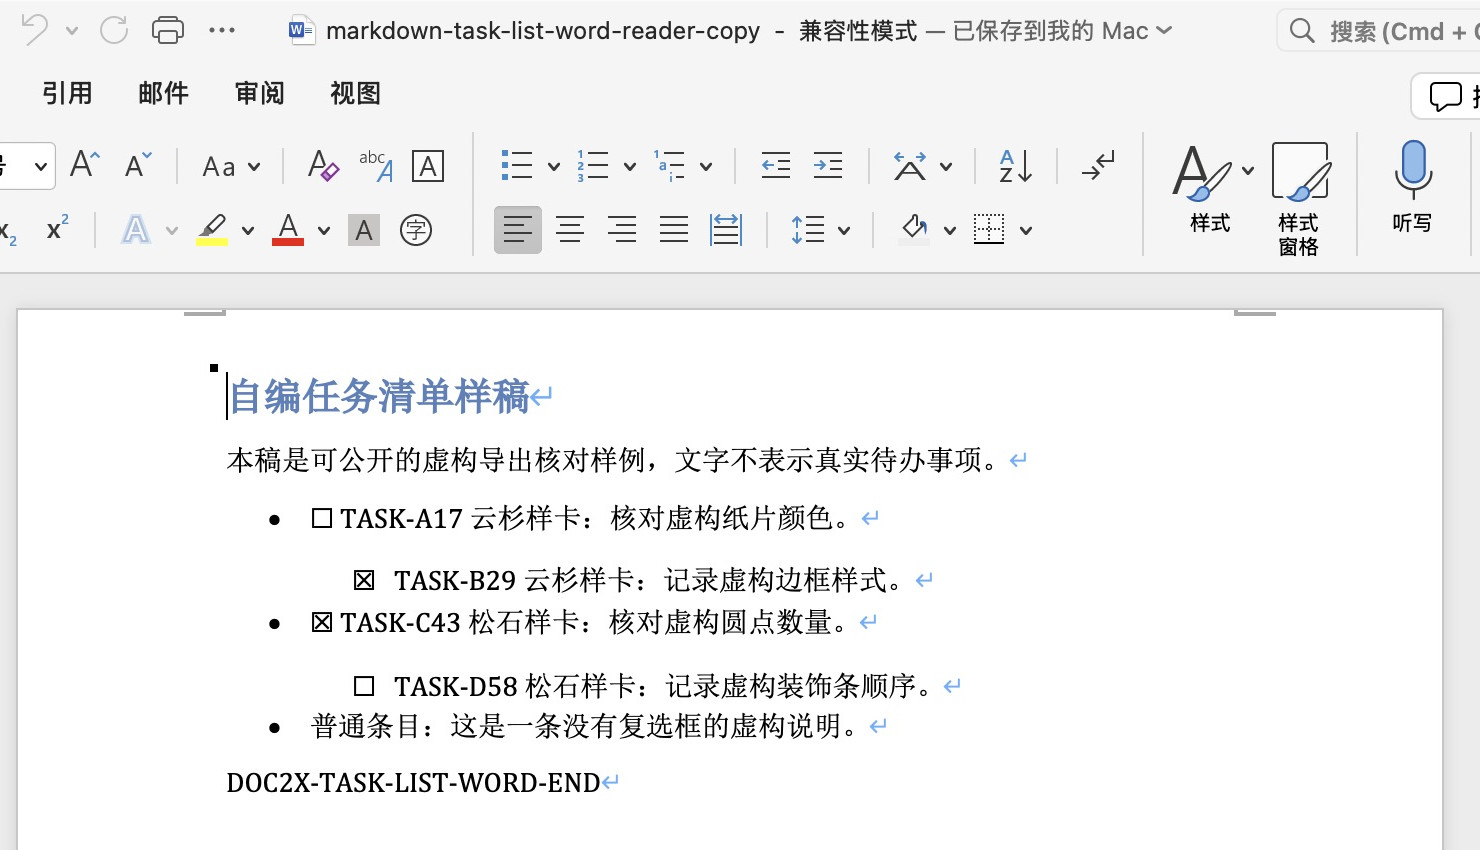Image resolution: width=1480 pixels, height=850 pixels.
Task: Open the 审阅 ribbon tab
Action: [259, 93]
